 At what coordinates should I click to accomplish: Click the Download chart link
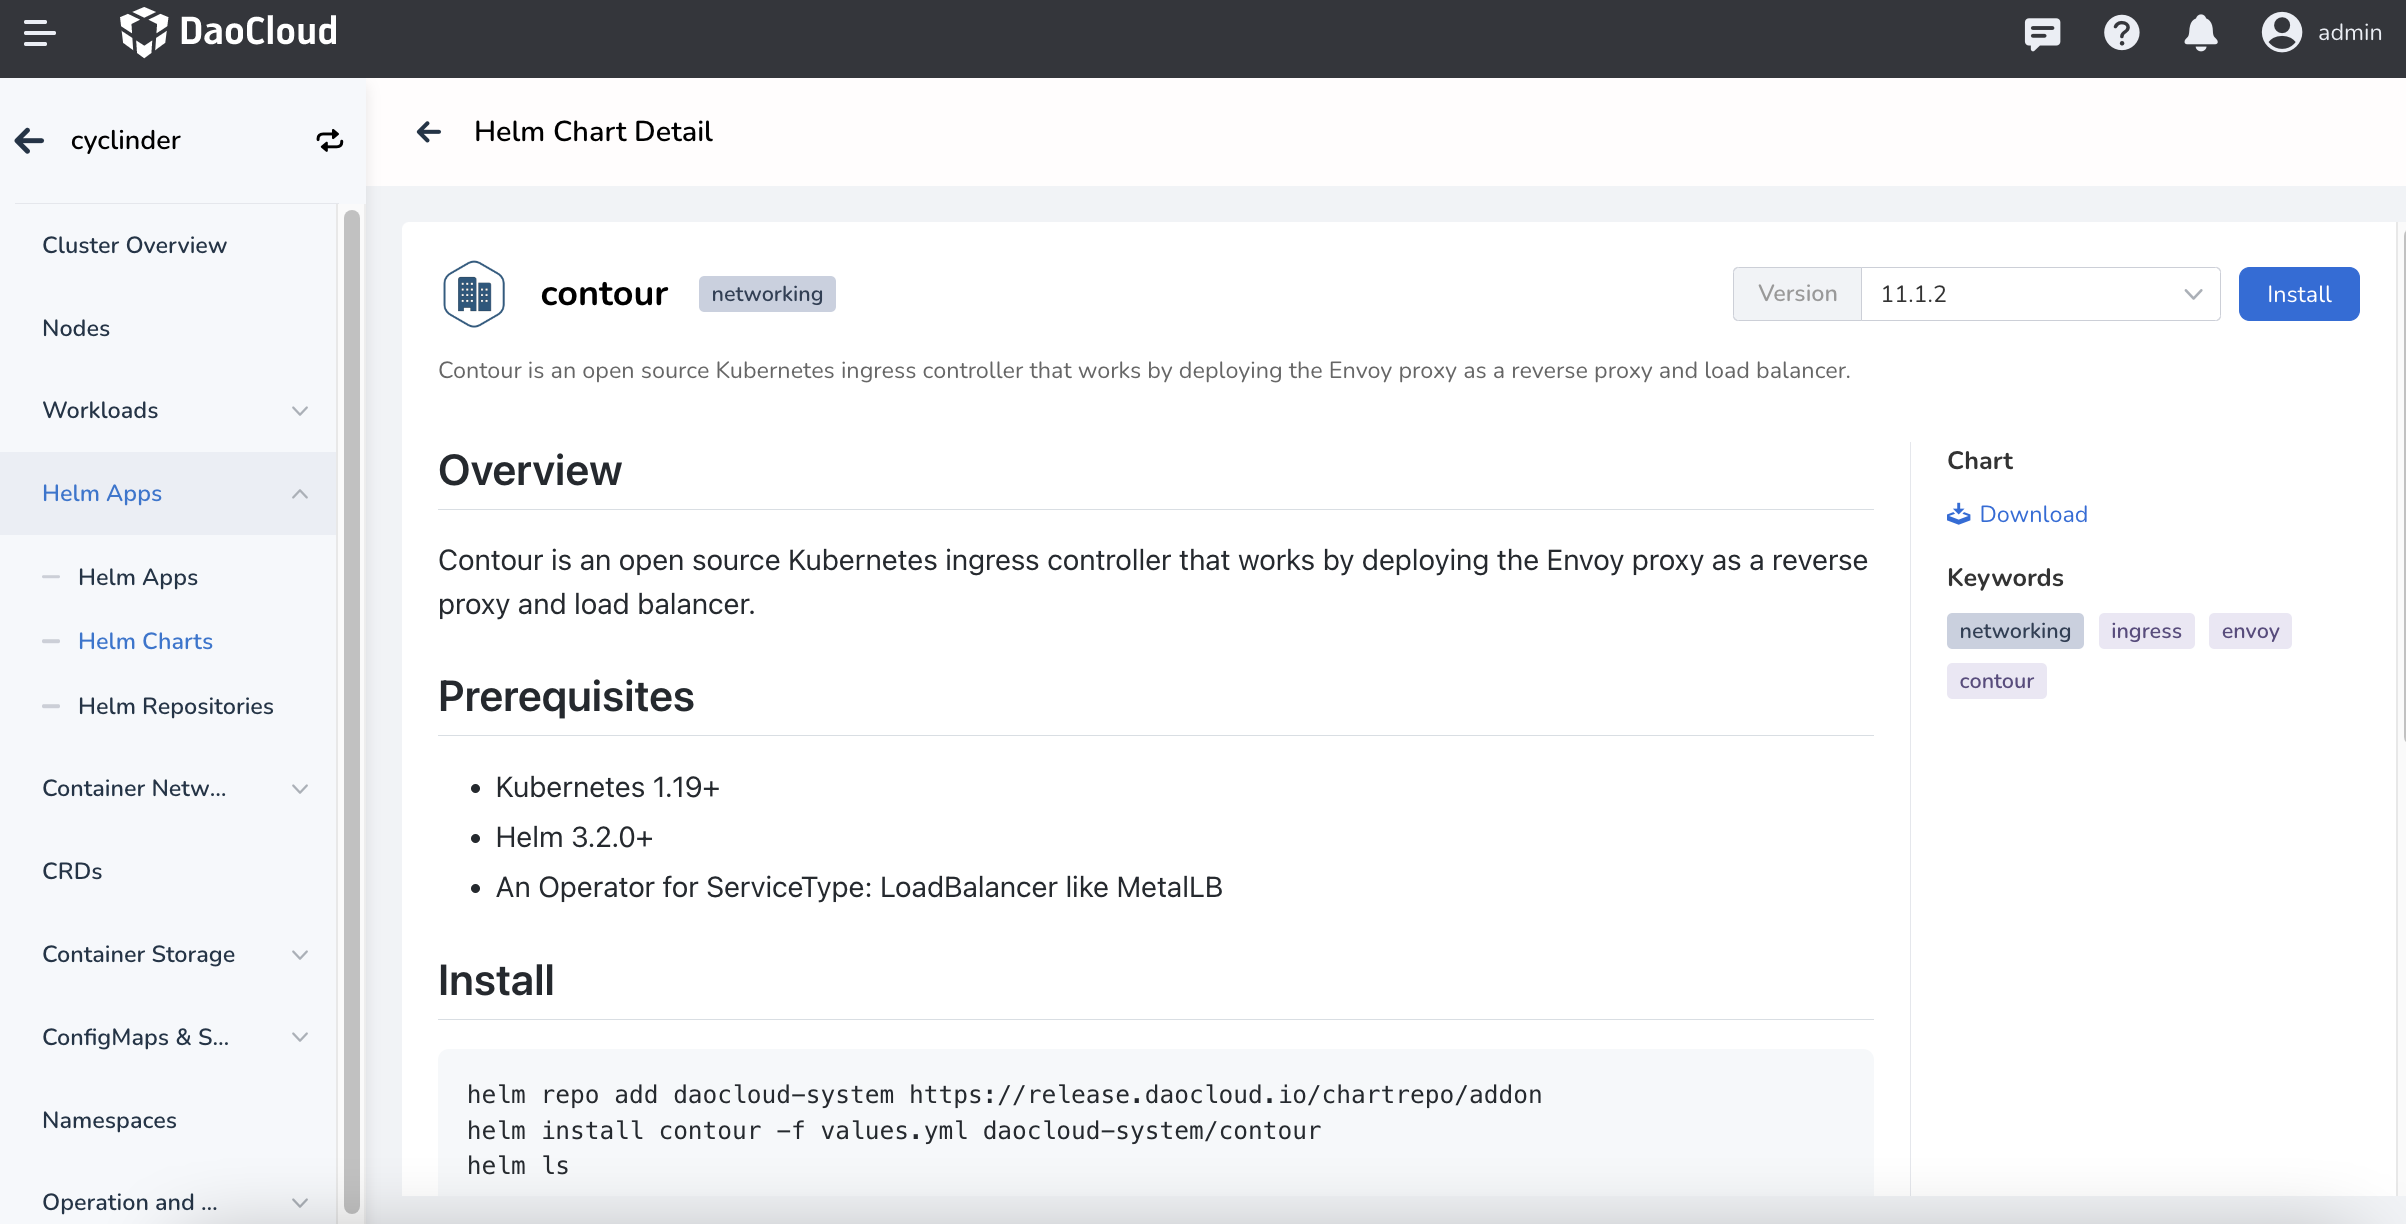point(2033,514)
